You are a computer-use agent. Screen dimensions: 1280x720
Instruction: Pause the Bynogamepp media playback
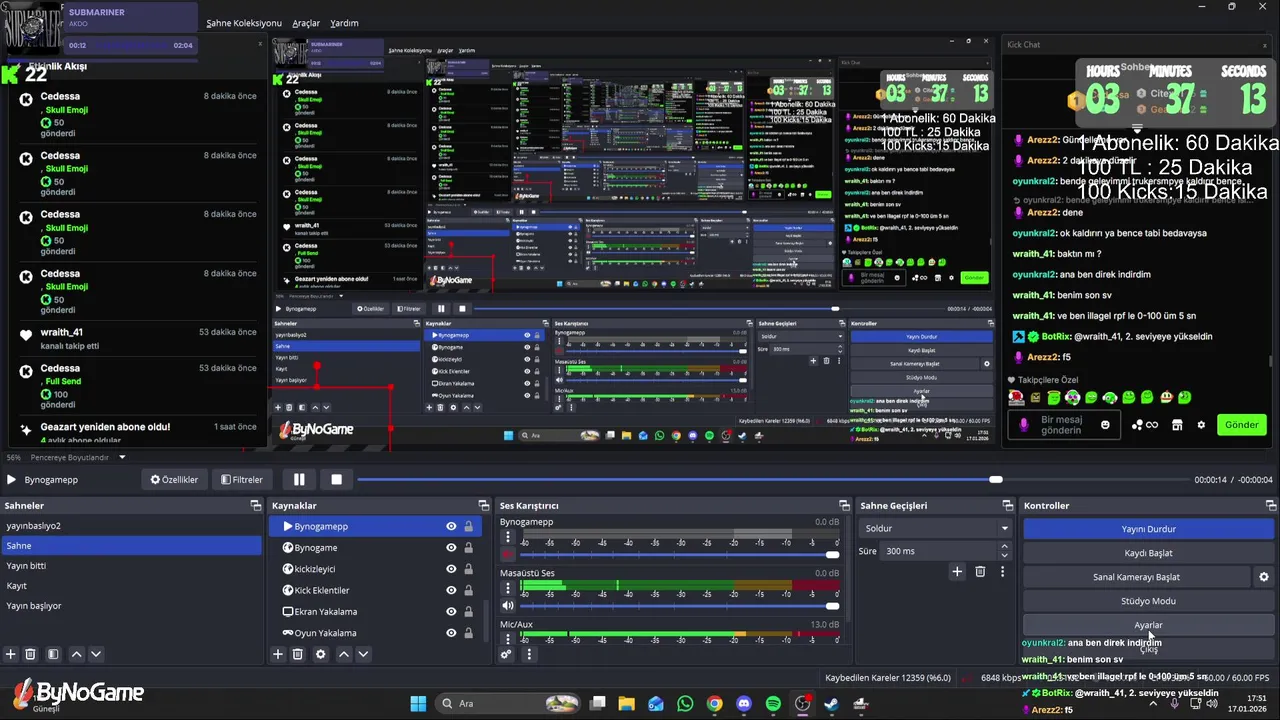coord(299,480)
